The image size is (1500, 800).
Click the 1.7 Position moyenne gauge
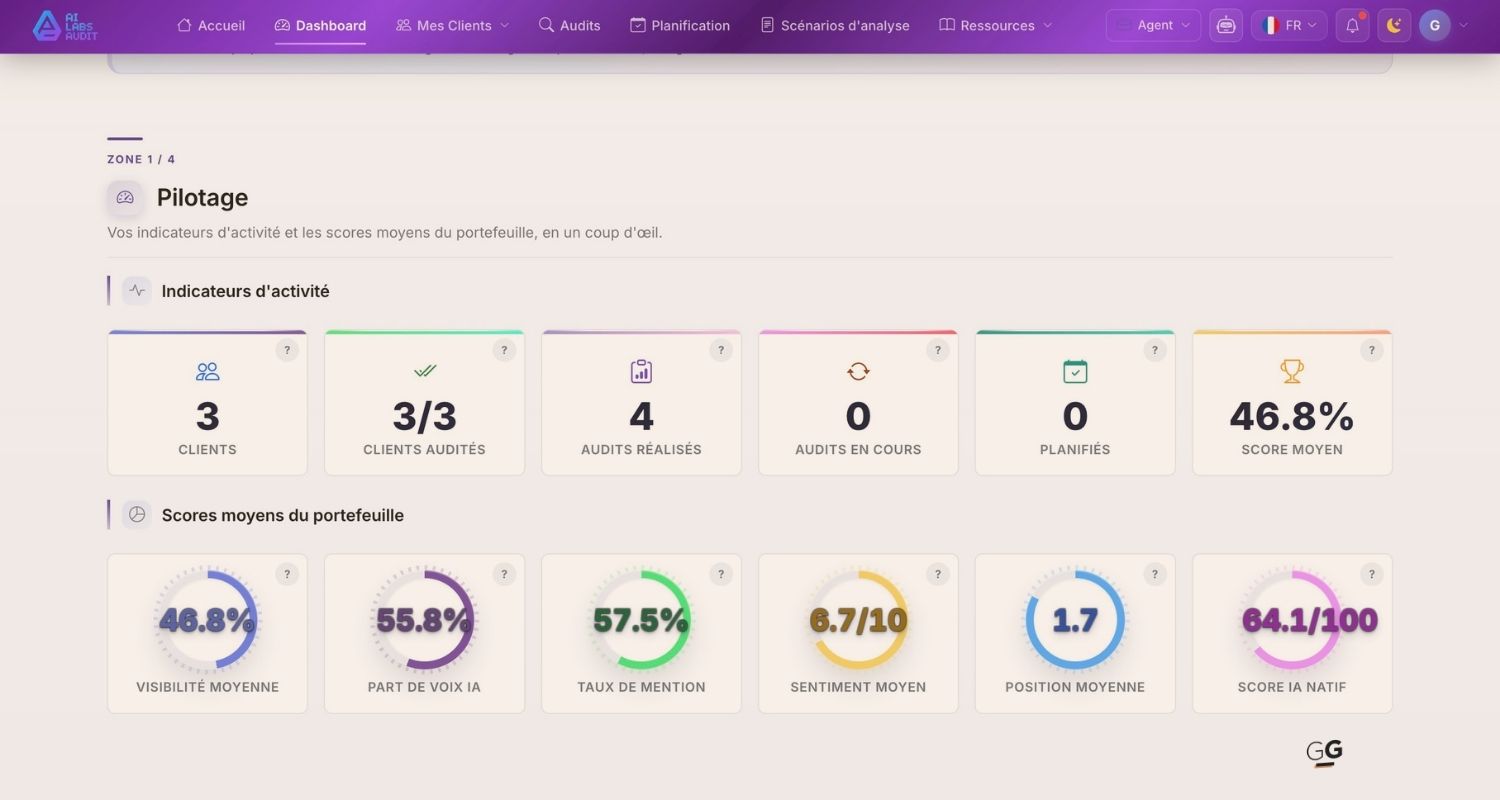[x=1075, y=620]
